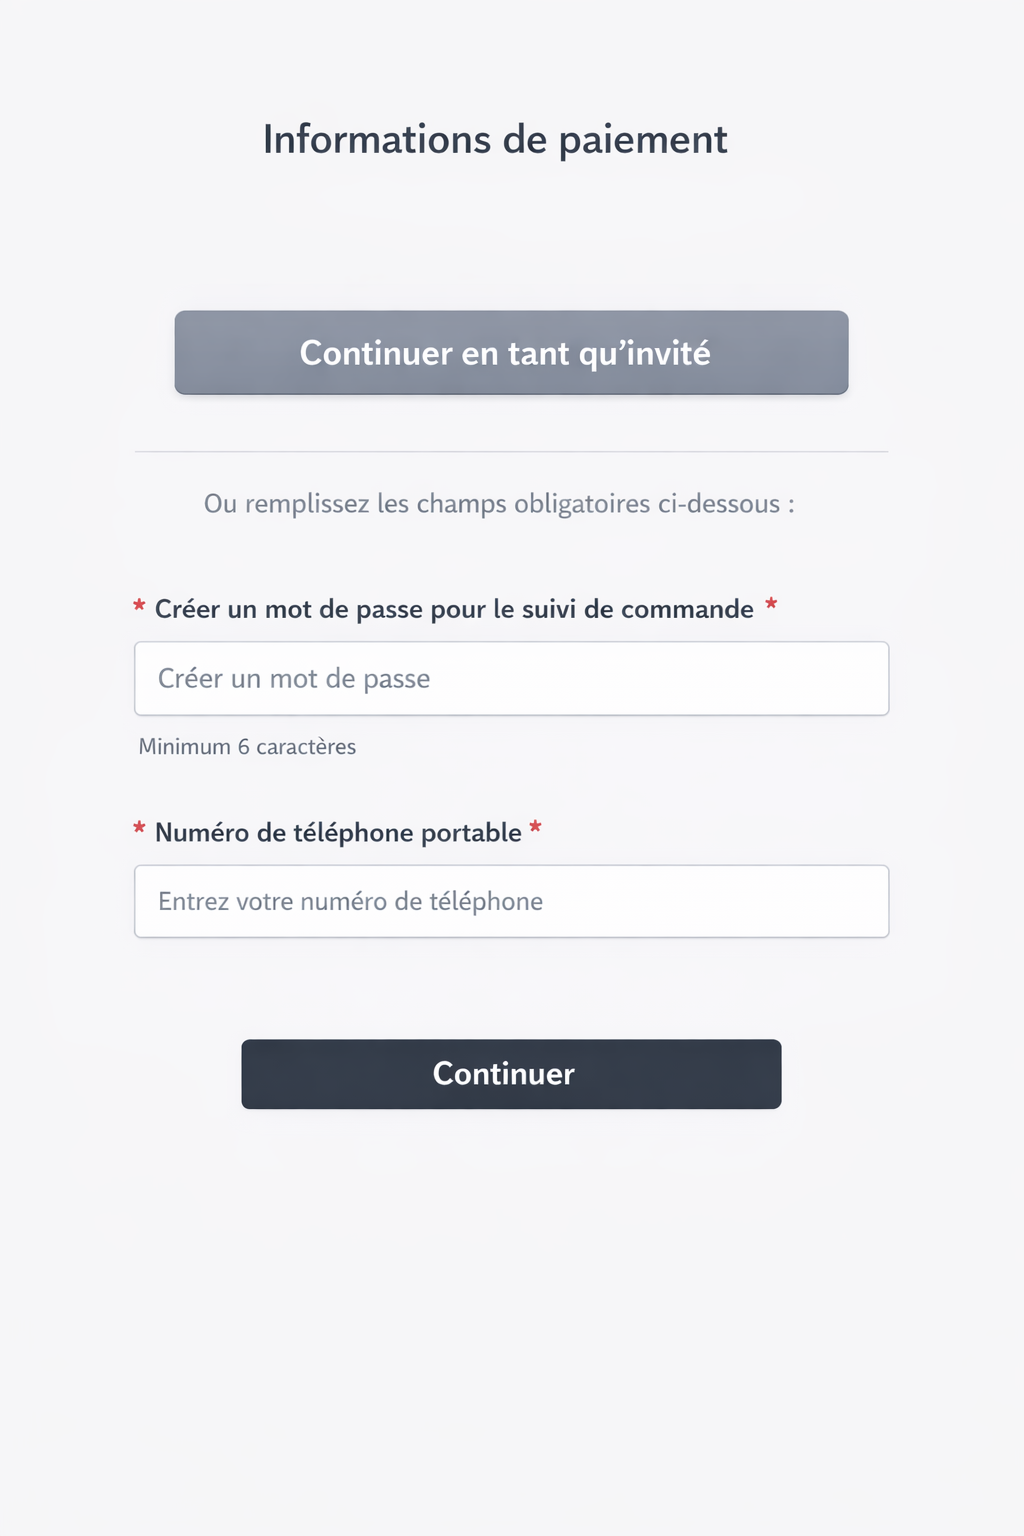Click the 'Créer un mot de passe' placeholder text
Viewport: 1024px width, 1536px height.
[x=294, y=679]
